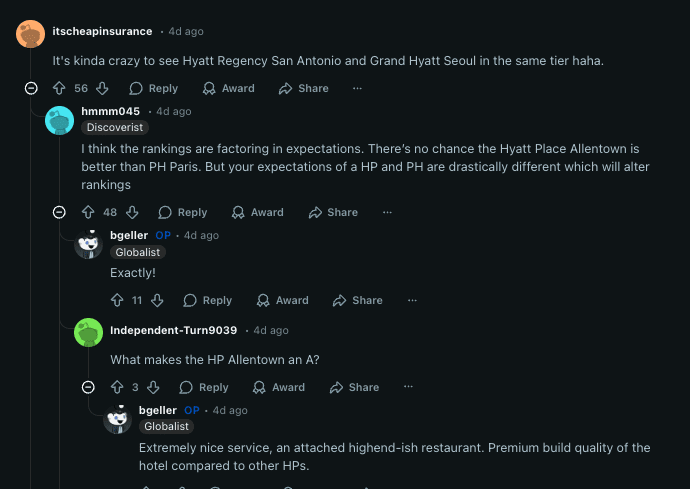This screenshot has width=690, height=489.
Task: Downvote hmmm045's comment with 48 points
Action: pyautogui.click(x=132, y=212)
